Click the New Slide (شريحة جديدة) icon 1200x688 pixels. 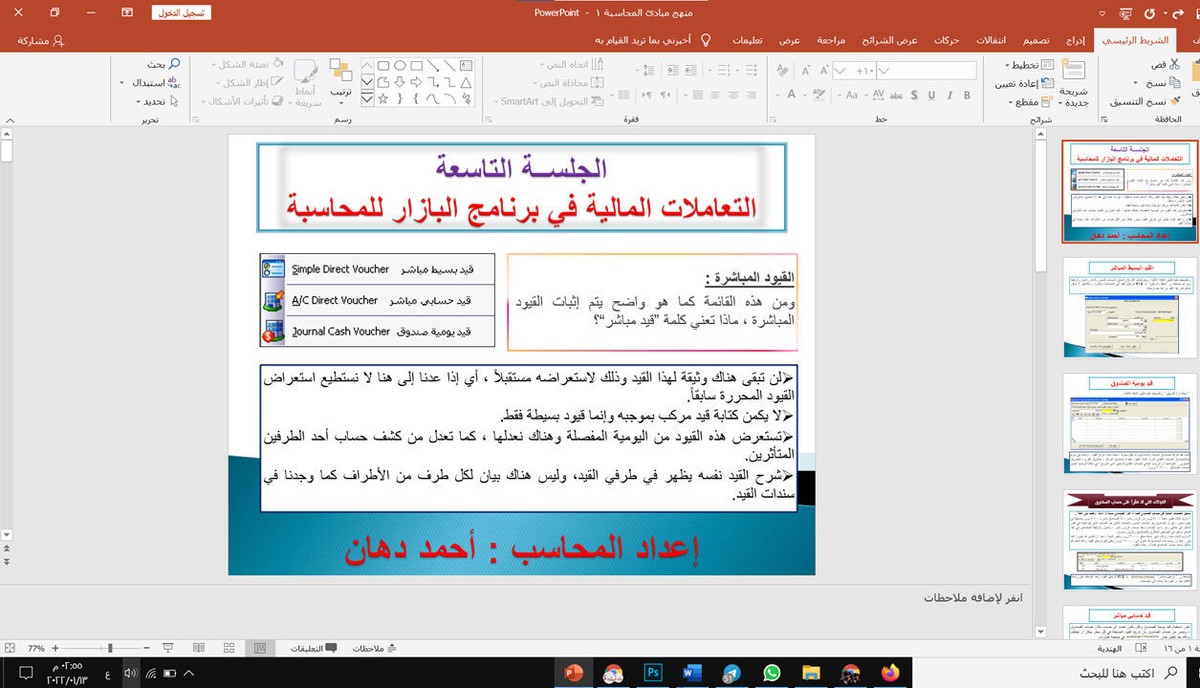pyautogui.click(x=1075, y=72)
